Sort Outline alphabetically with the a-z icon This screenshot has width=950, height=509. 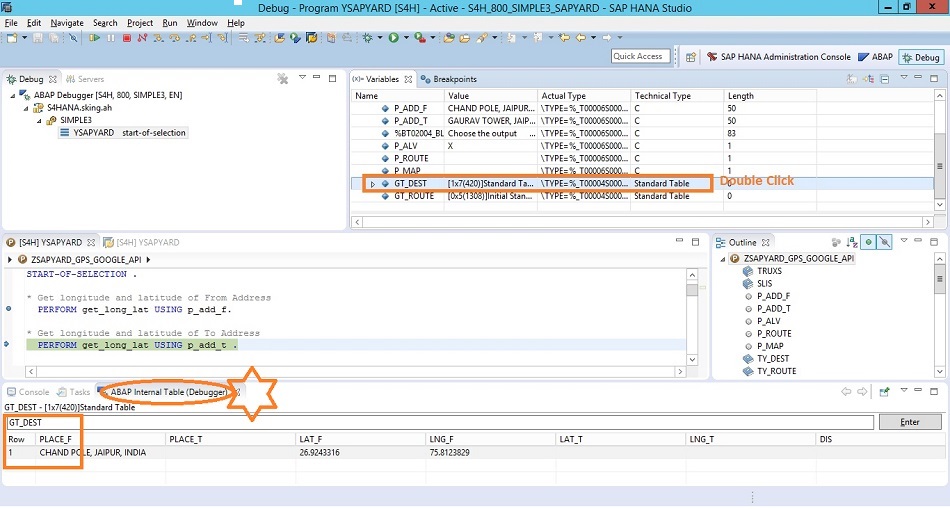click(x=852, y=242)
